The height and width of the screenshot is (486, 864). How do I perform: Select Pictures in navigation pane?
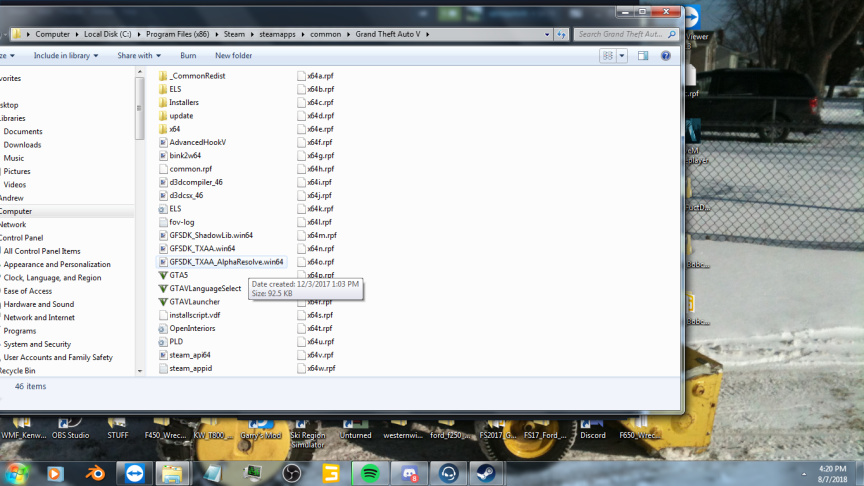17,171
